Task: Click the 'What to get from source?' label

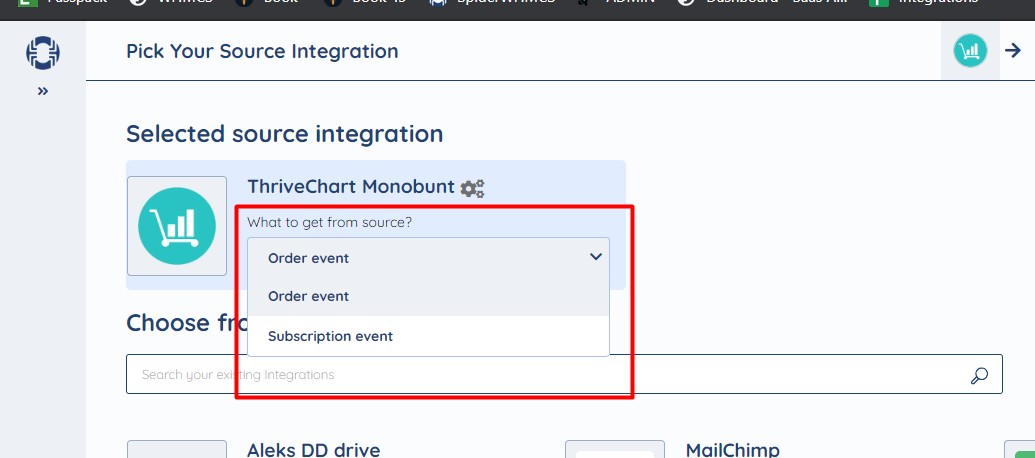Action: (x=329, y=222)
